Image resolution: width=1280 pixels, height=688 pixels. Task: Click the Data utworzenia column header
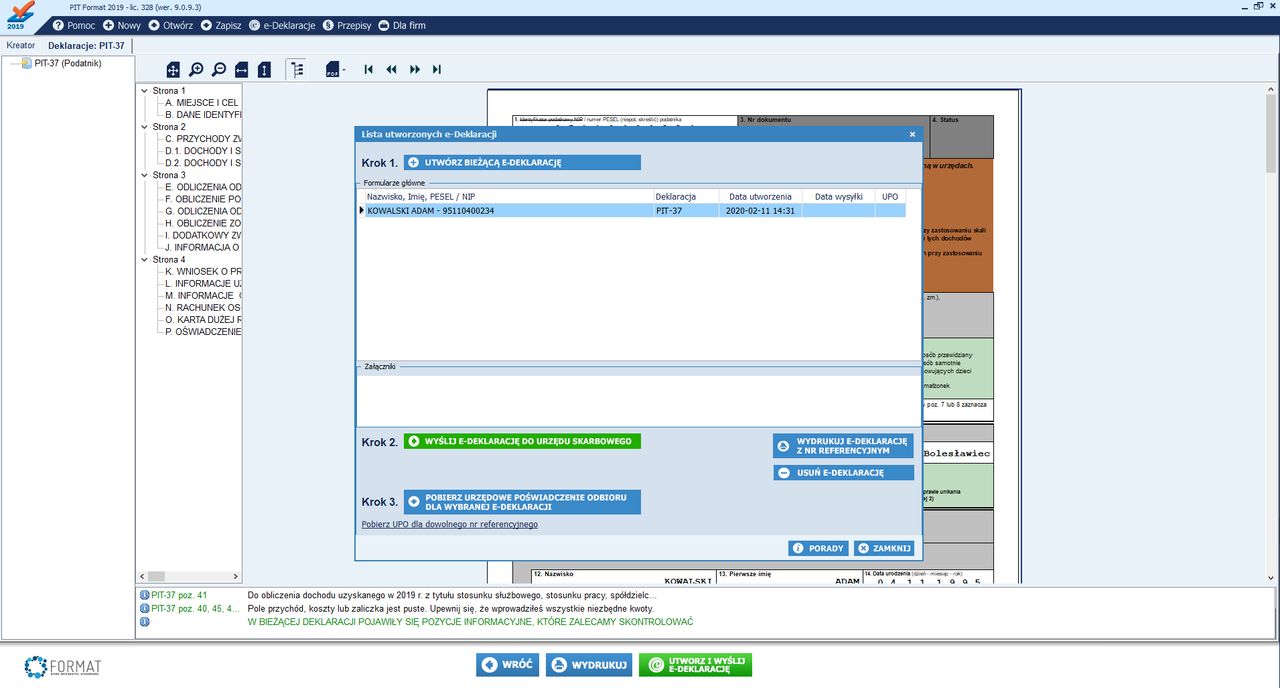coord(760,197)
